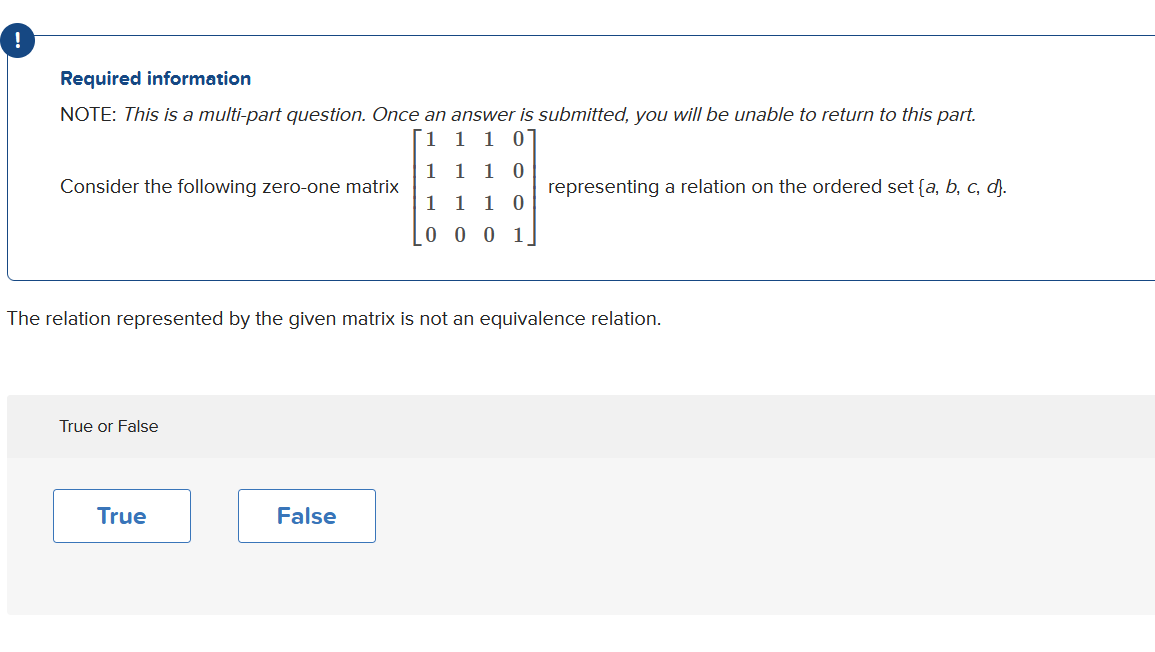Click the bottom-right matrix entry 1
Image resolution: width=1155 pixels, height=652 pixels.
519,235
